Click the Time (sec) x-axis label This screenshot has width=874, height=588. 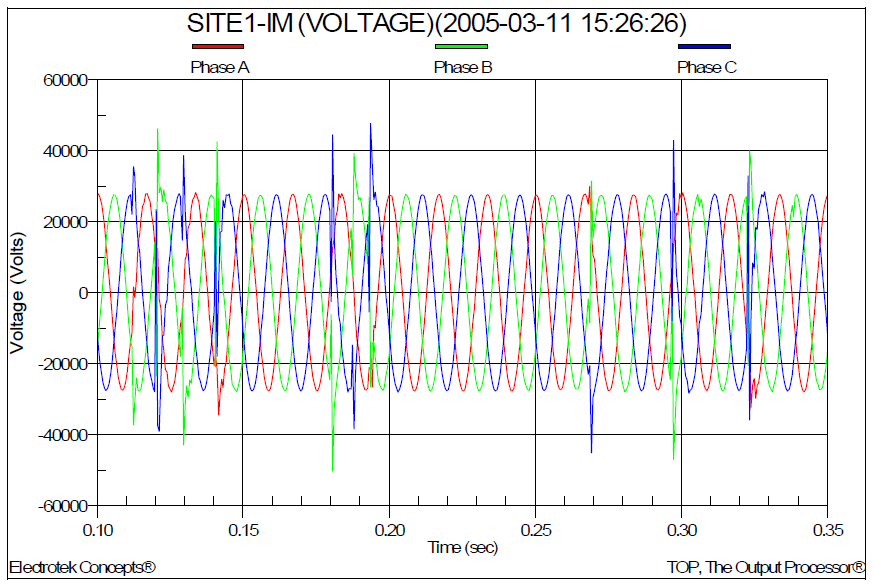[461, 547]
